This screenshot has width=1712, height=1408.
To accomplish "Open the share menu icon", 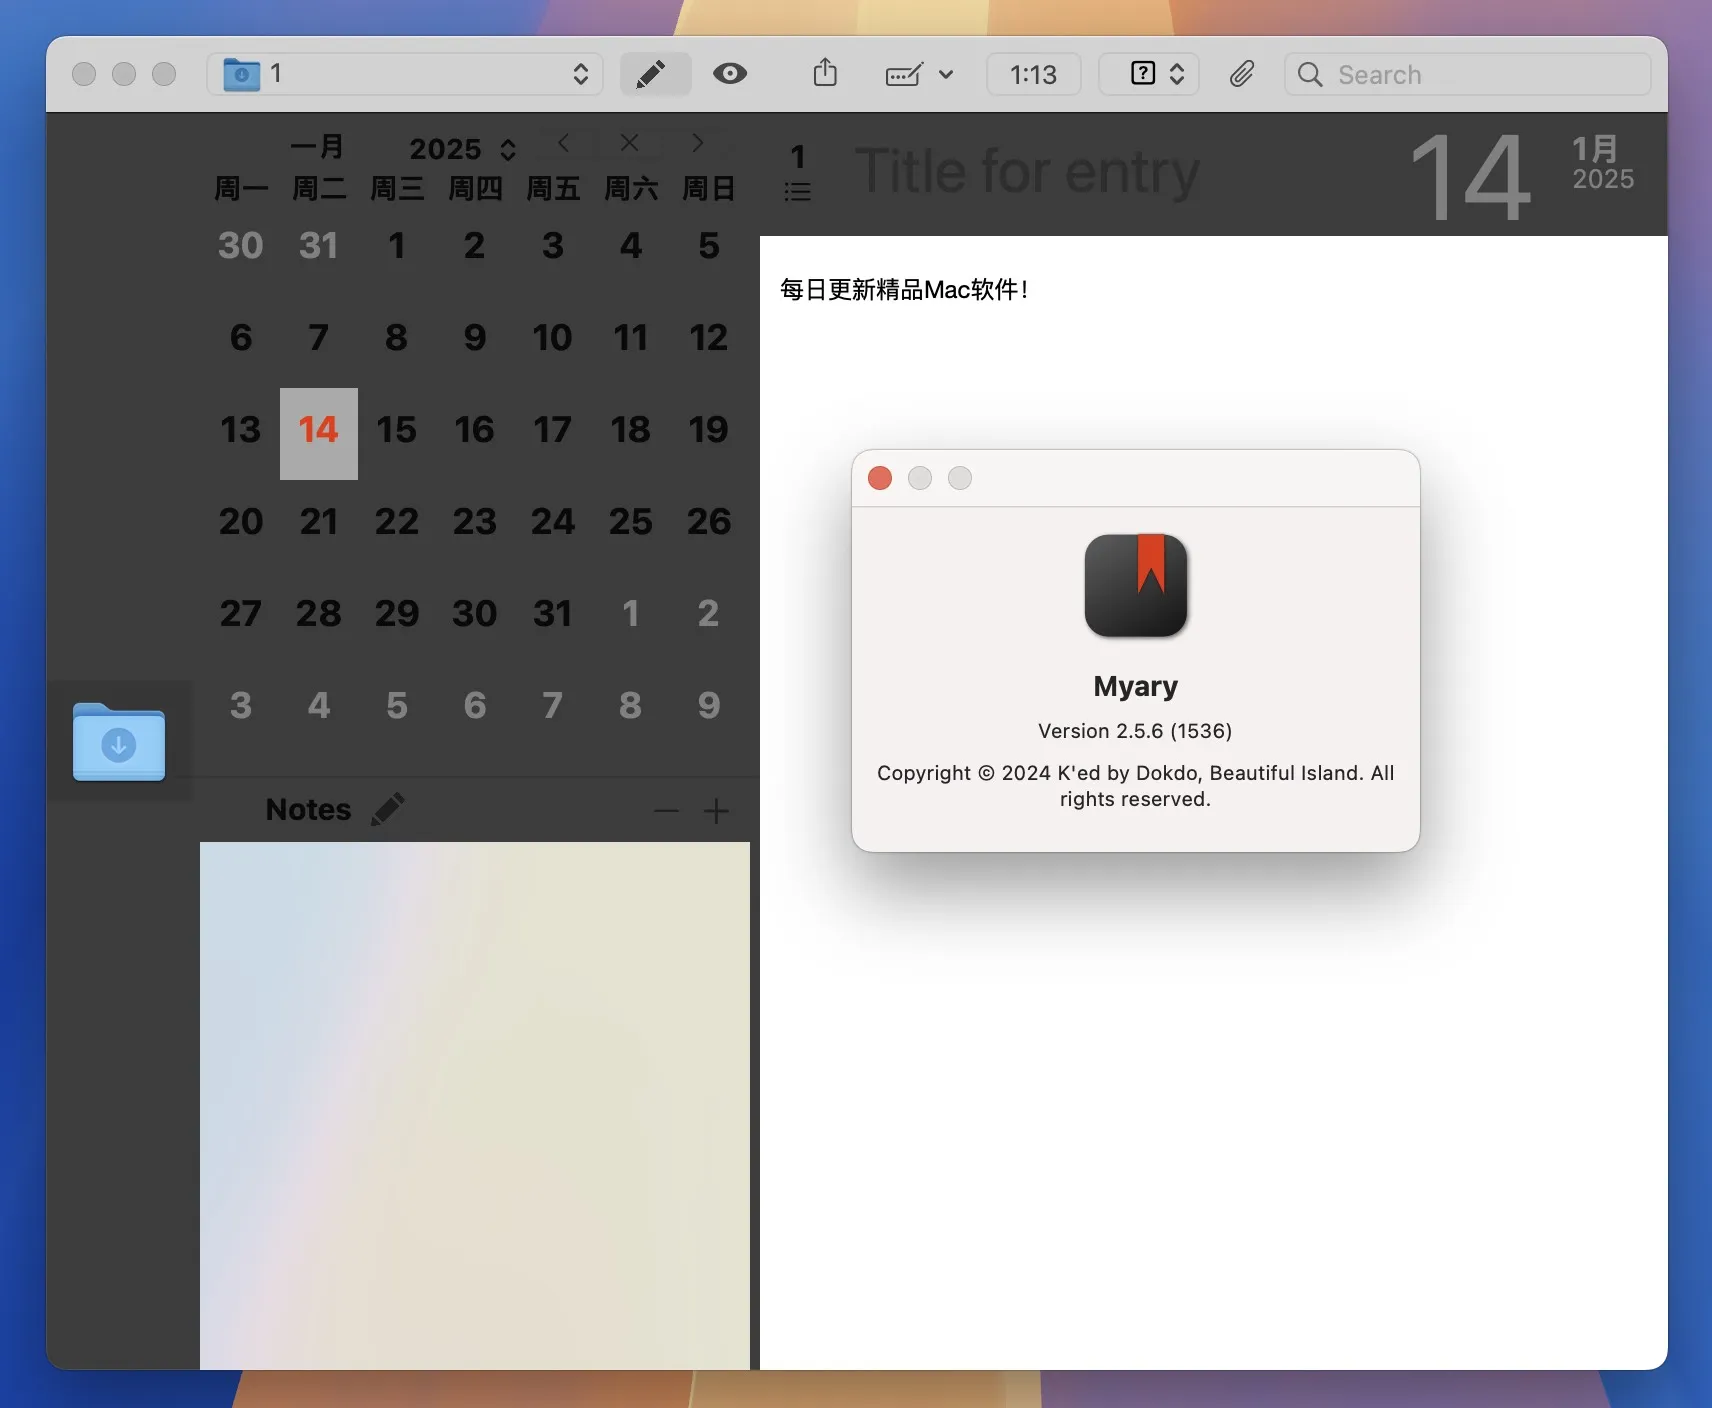I will [x=825, y=73].
